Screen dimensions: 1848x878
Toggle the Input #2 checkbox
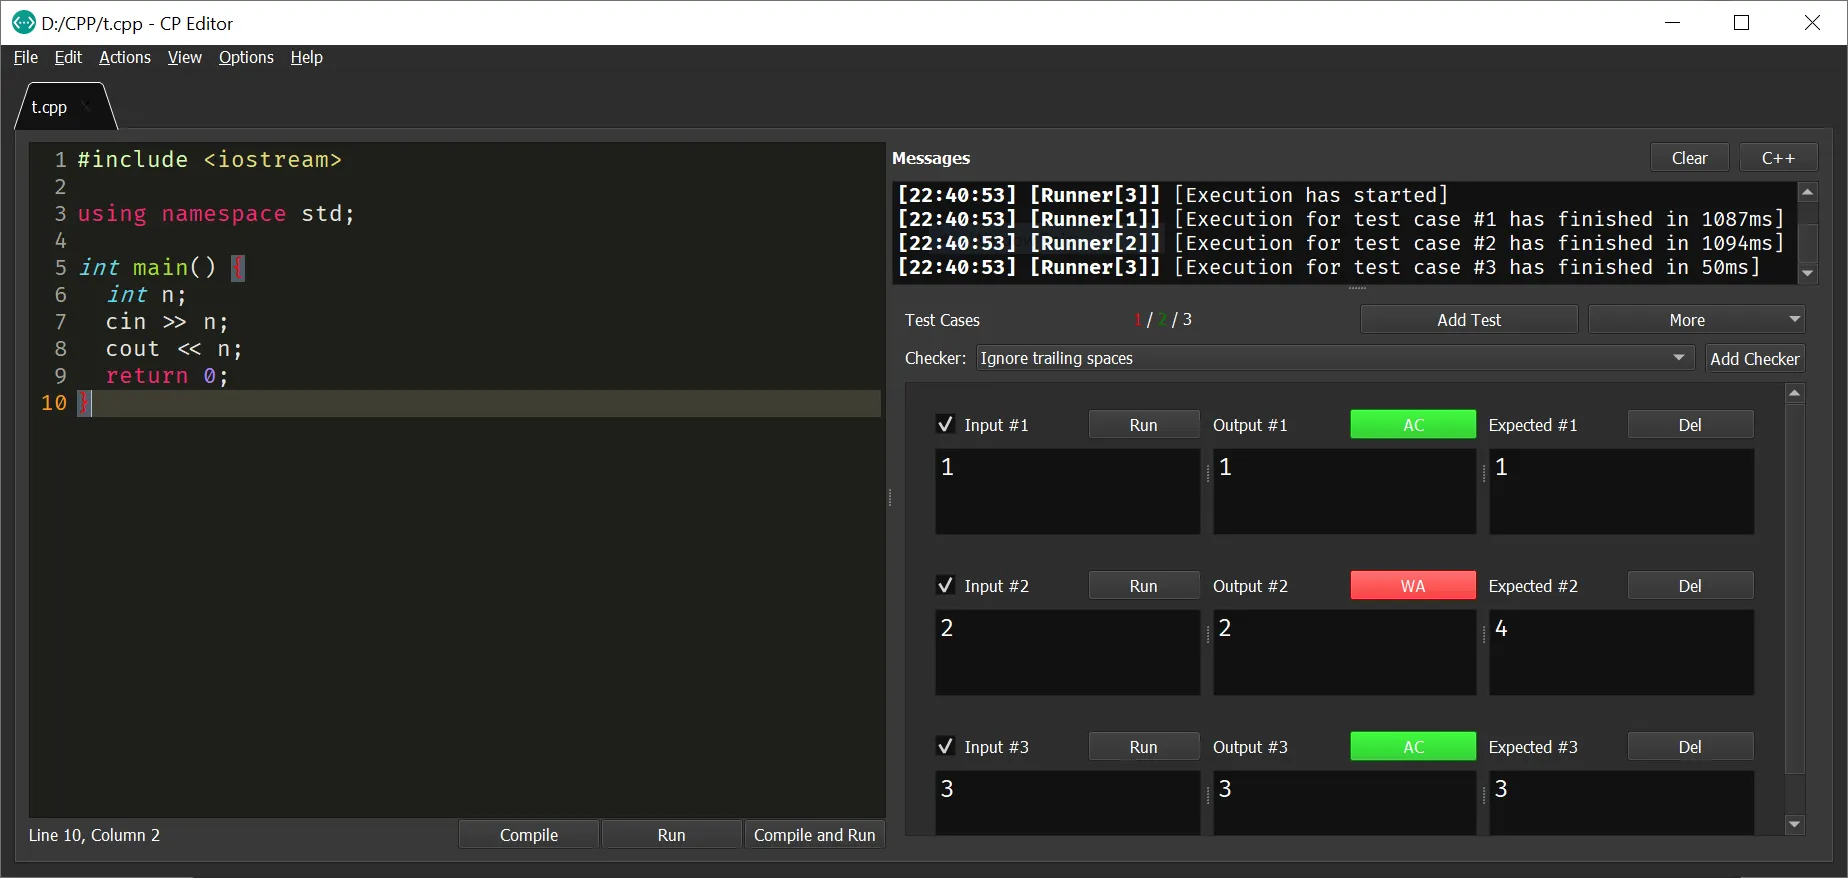coord(945,586)
